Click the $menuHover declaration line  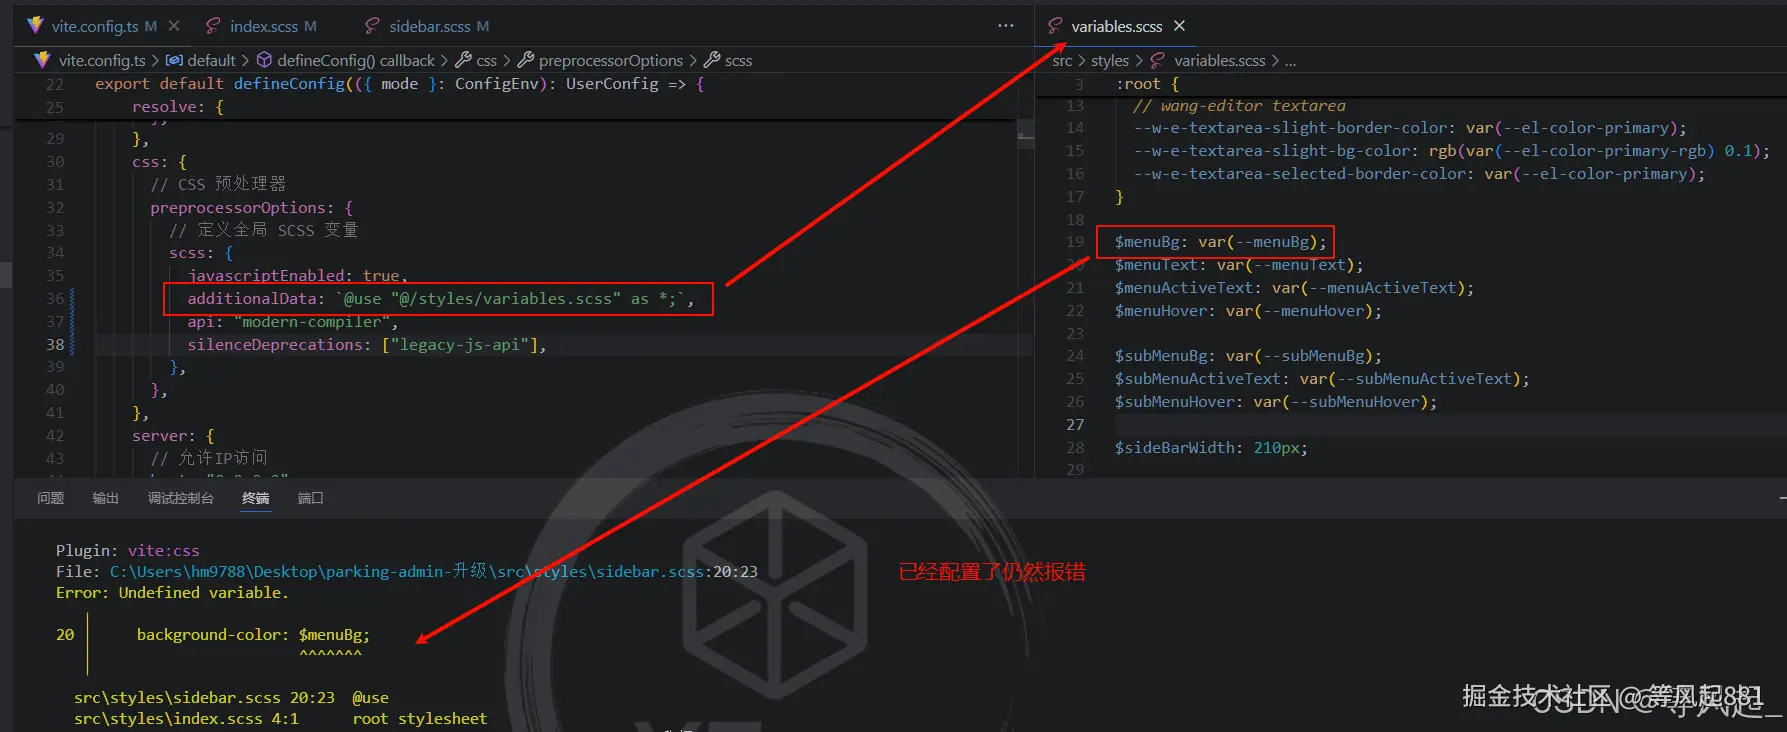pyautogui.click(x=1248, y=310)
